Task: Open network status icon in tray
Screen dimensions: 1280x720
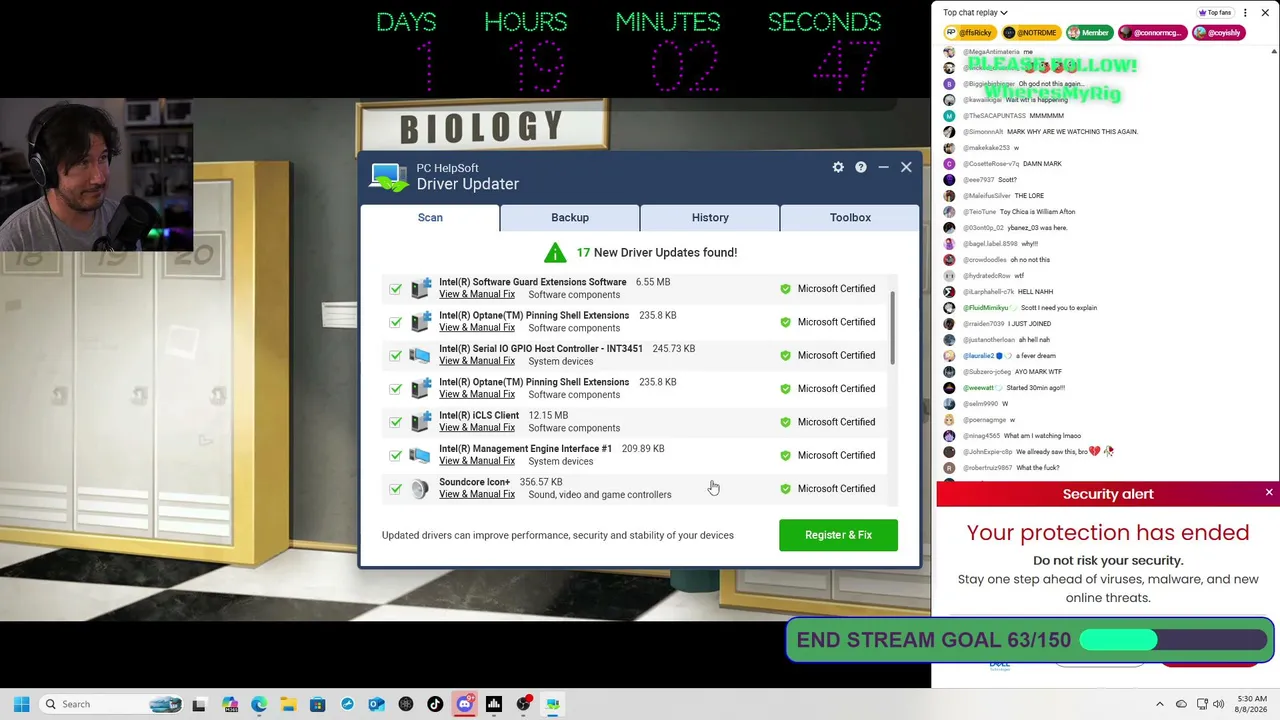Action: click(1202, 704)
